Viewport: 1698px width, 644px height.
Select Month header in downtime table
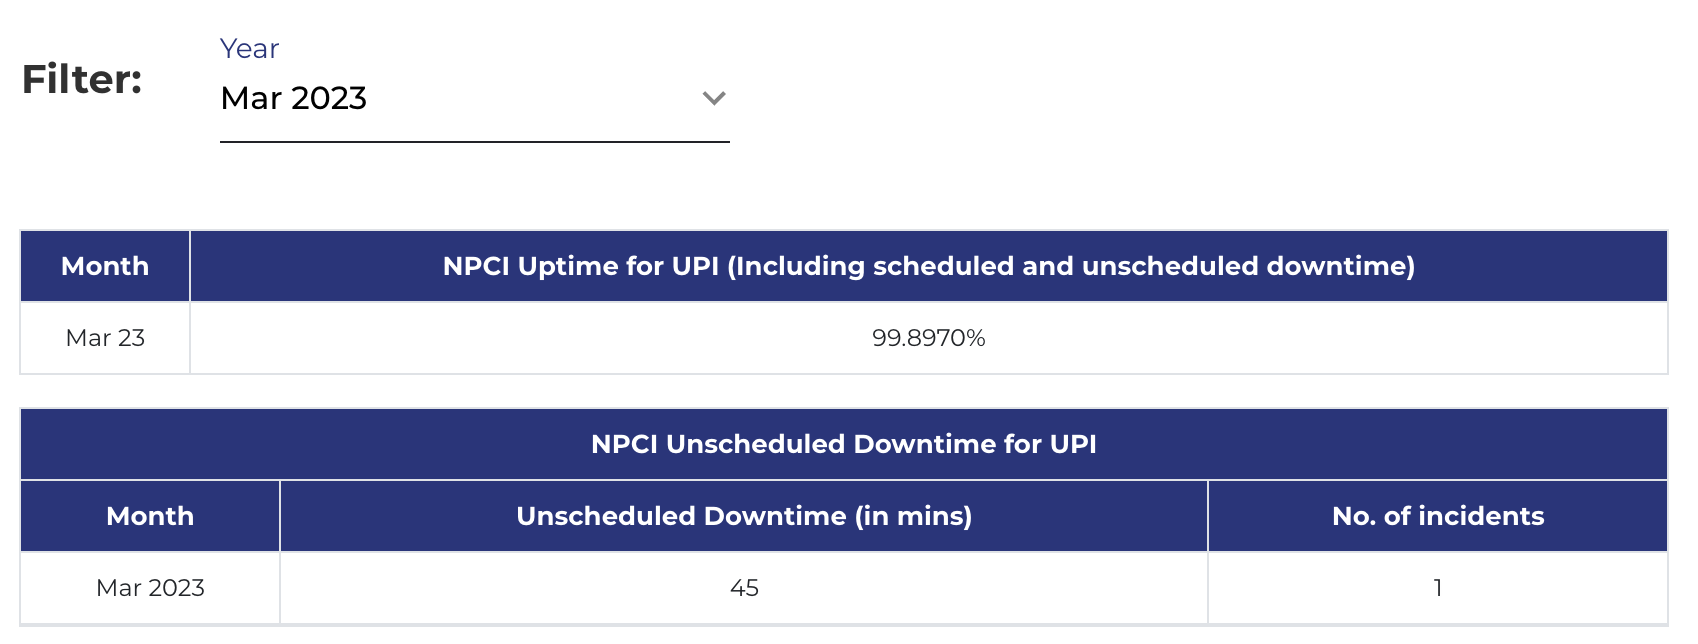tap(150, 516)
